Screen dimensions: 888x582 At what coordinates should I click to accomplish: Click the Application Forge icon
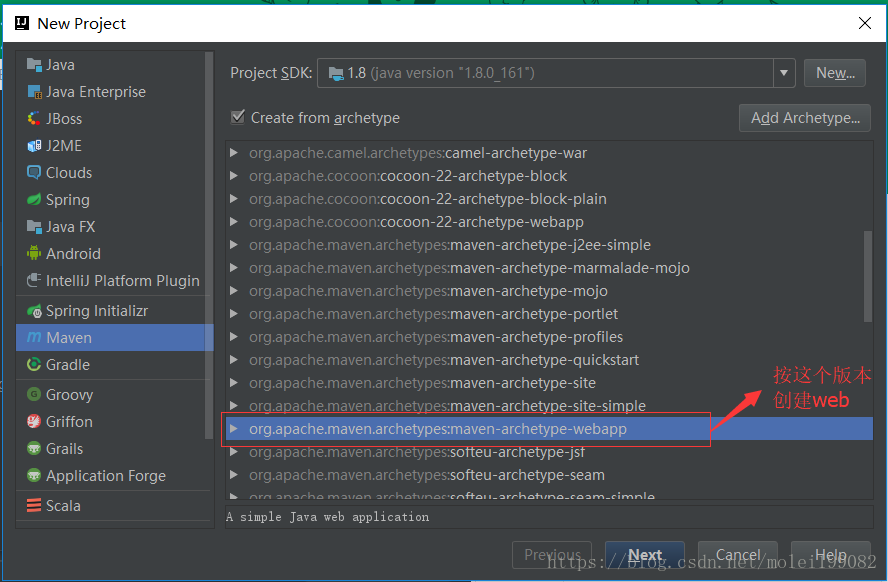pos(34,476)
